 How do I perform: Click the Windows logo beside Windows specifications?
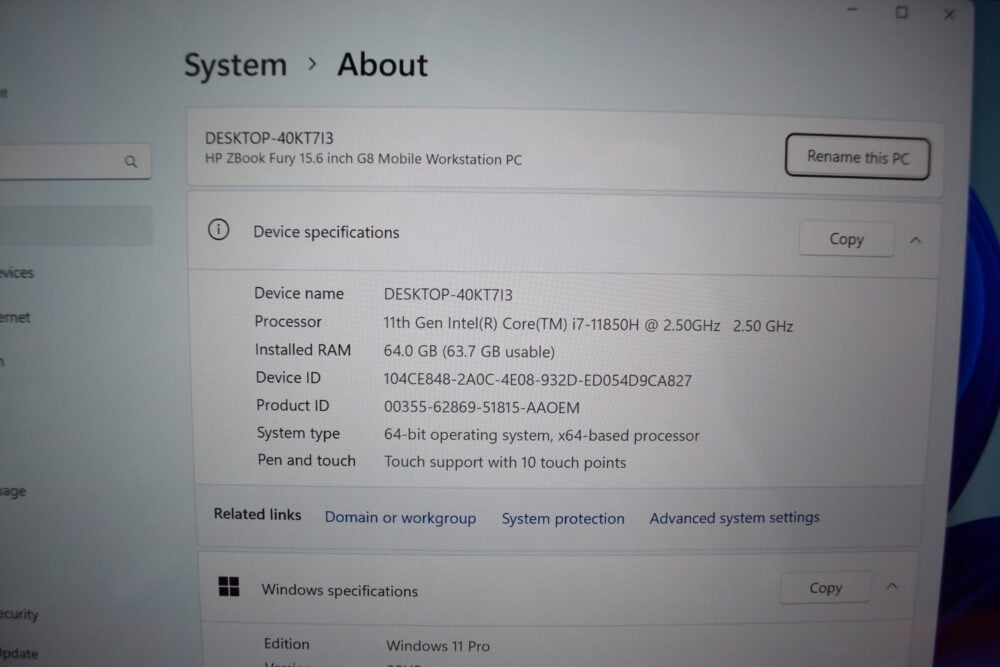point(229,587)
